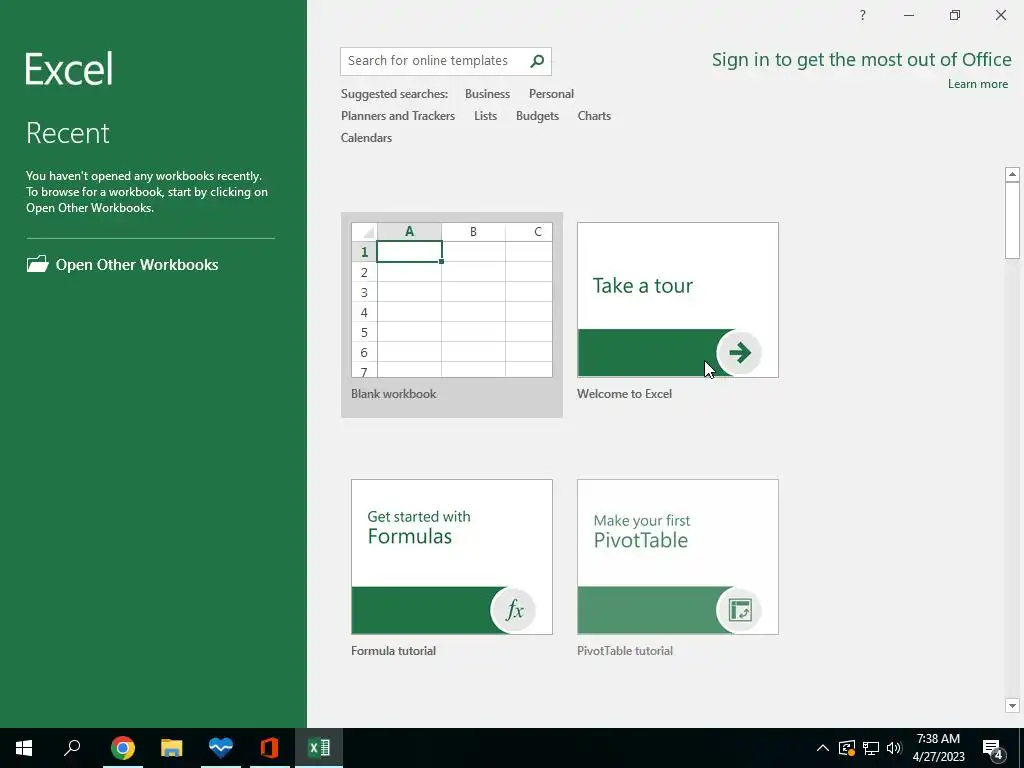The height and width of the screenshot is (768, 1024).
Task: Click the folder icon beside Open Other Workbooks
Action: tap(37, 264)
